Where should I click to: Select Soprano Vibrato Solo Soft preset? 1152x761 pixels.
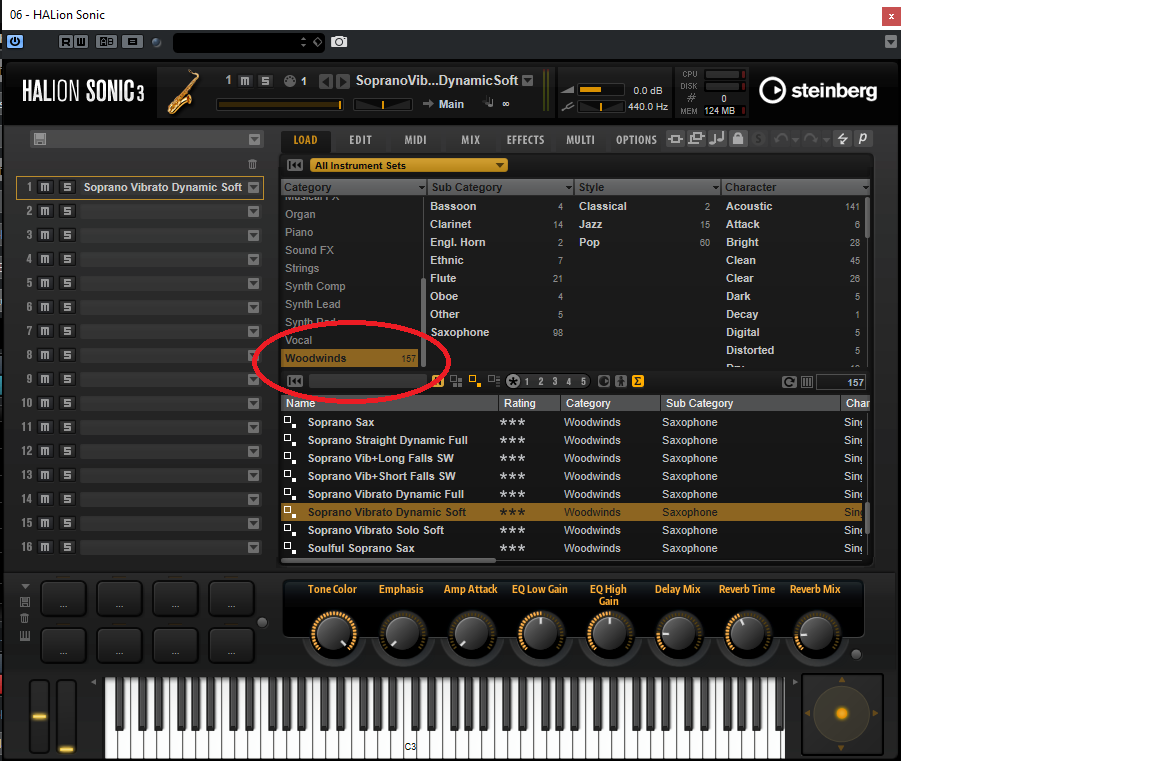(573, 530)
